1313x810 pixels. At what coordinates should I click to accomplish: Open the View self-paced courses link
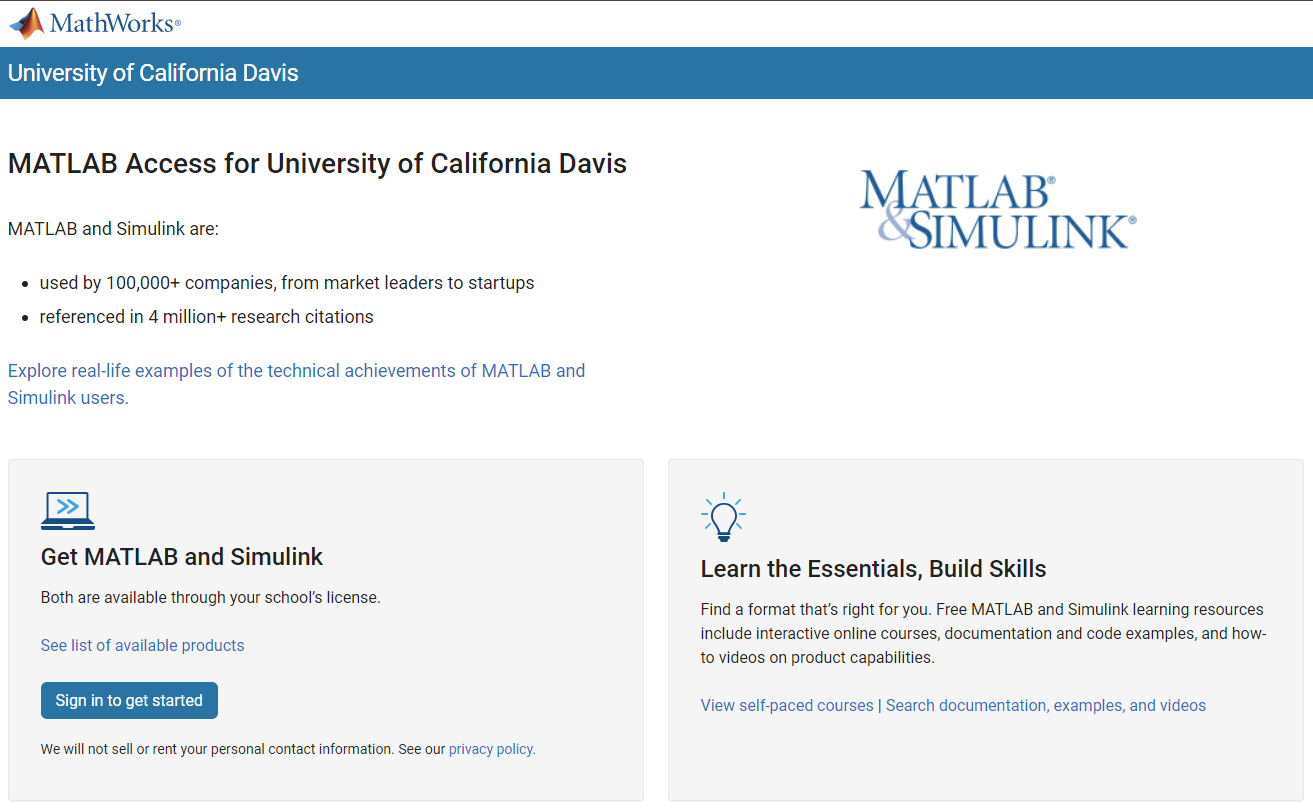tap(787, 705)
